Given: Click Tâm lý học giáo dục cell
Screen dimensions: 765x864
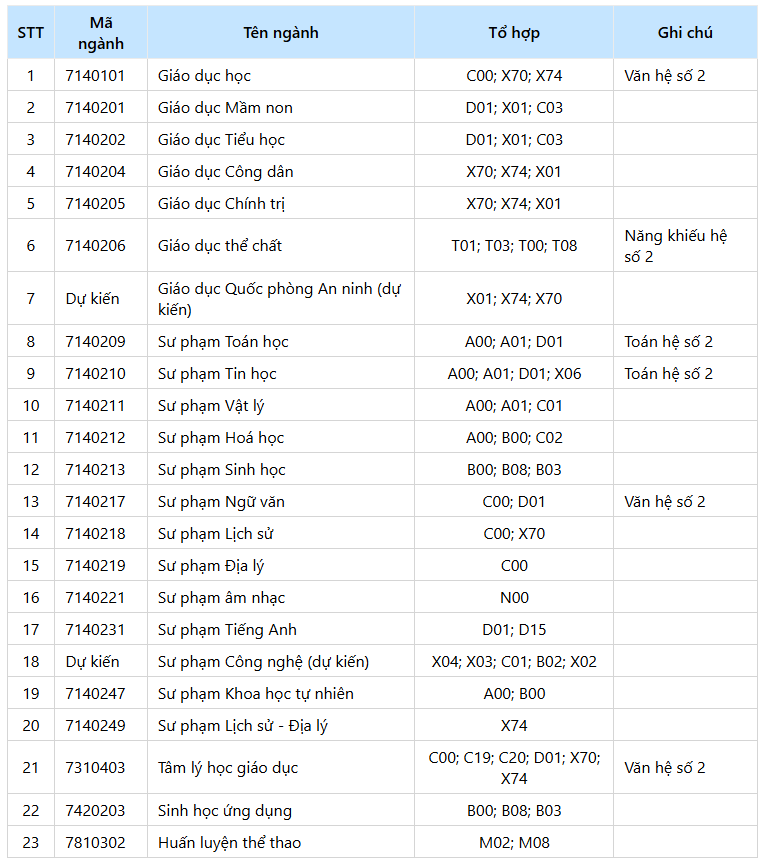Looking at the screenshot, I should point(228,768).
